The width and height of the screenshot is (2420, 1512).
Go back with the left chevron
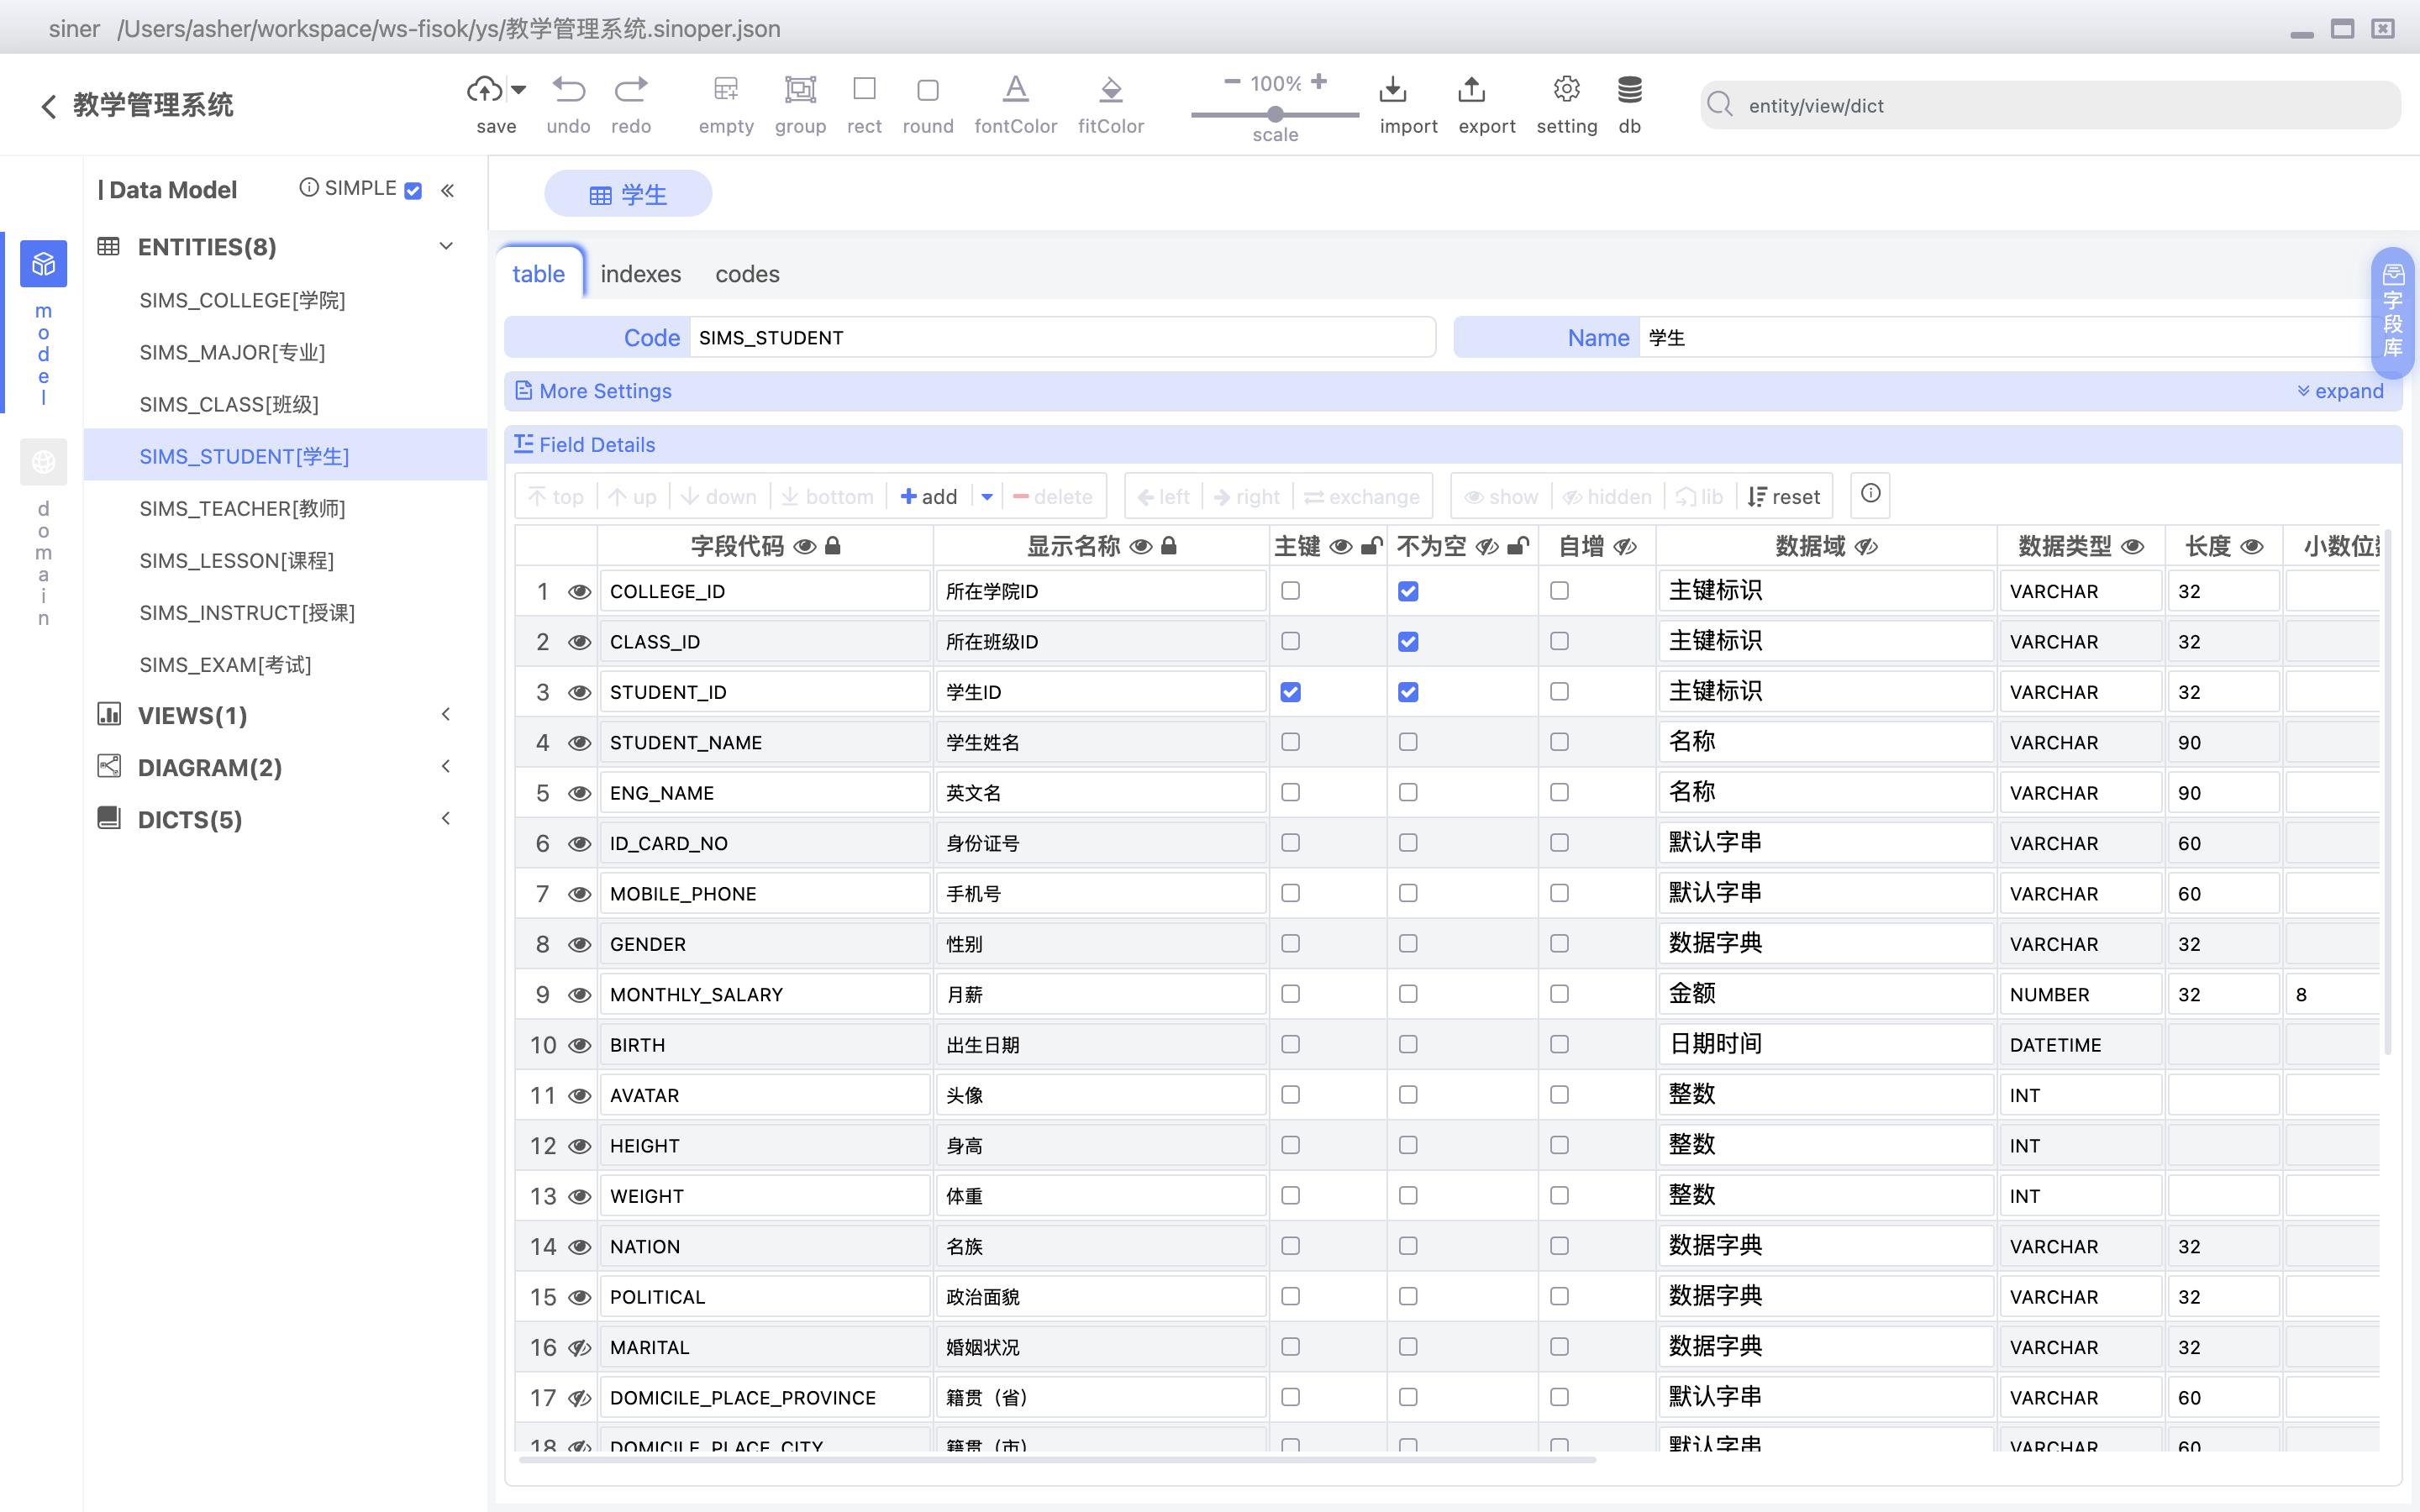pos(48,106)
